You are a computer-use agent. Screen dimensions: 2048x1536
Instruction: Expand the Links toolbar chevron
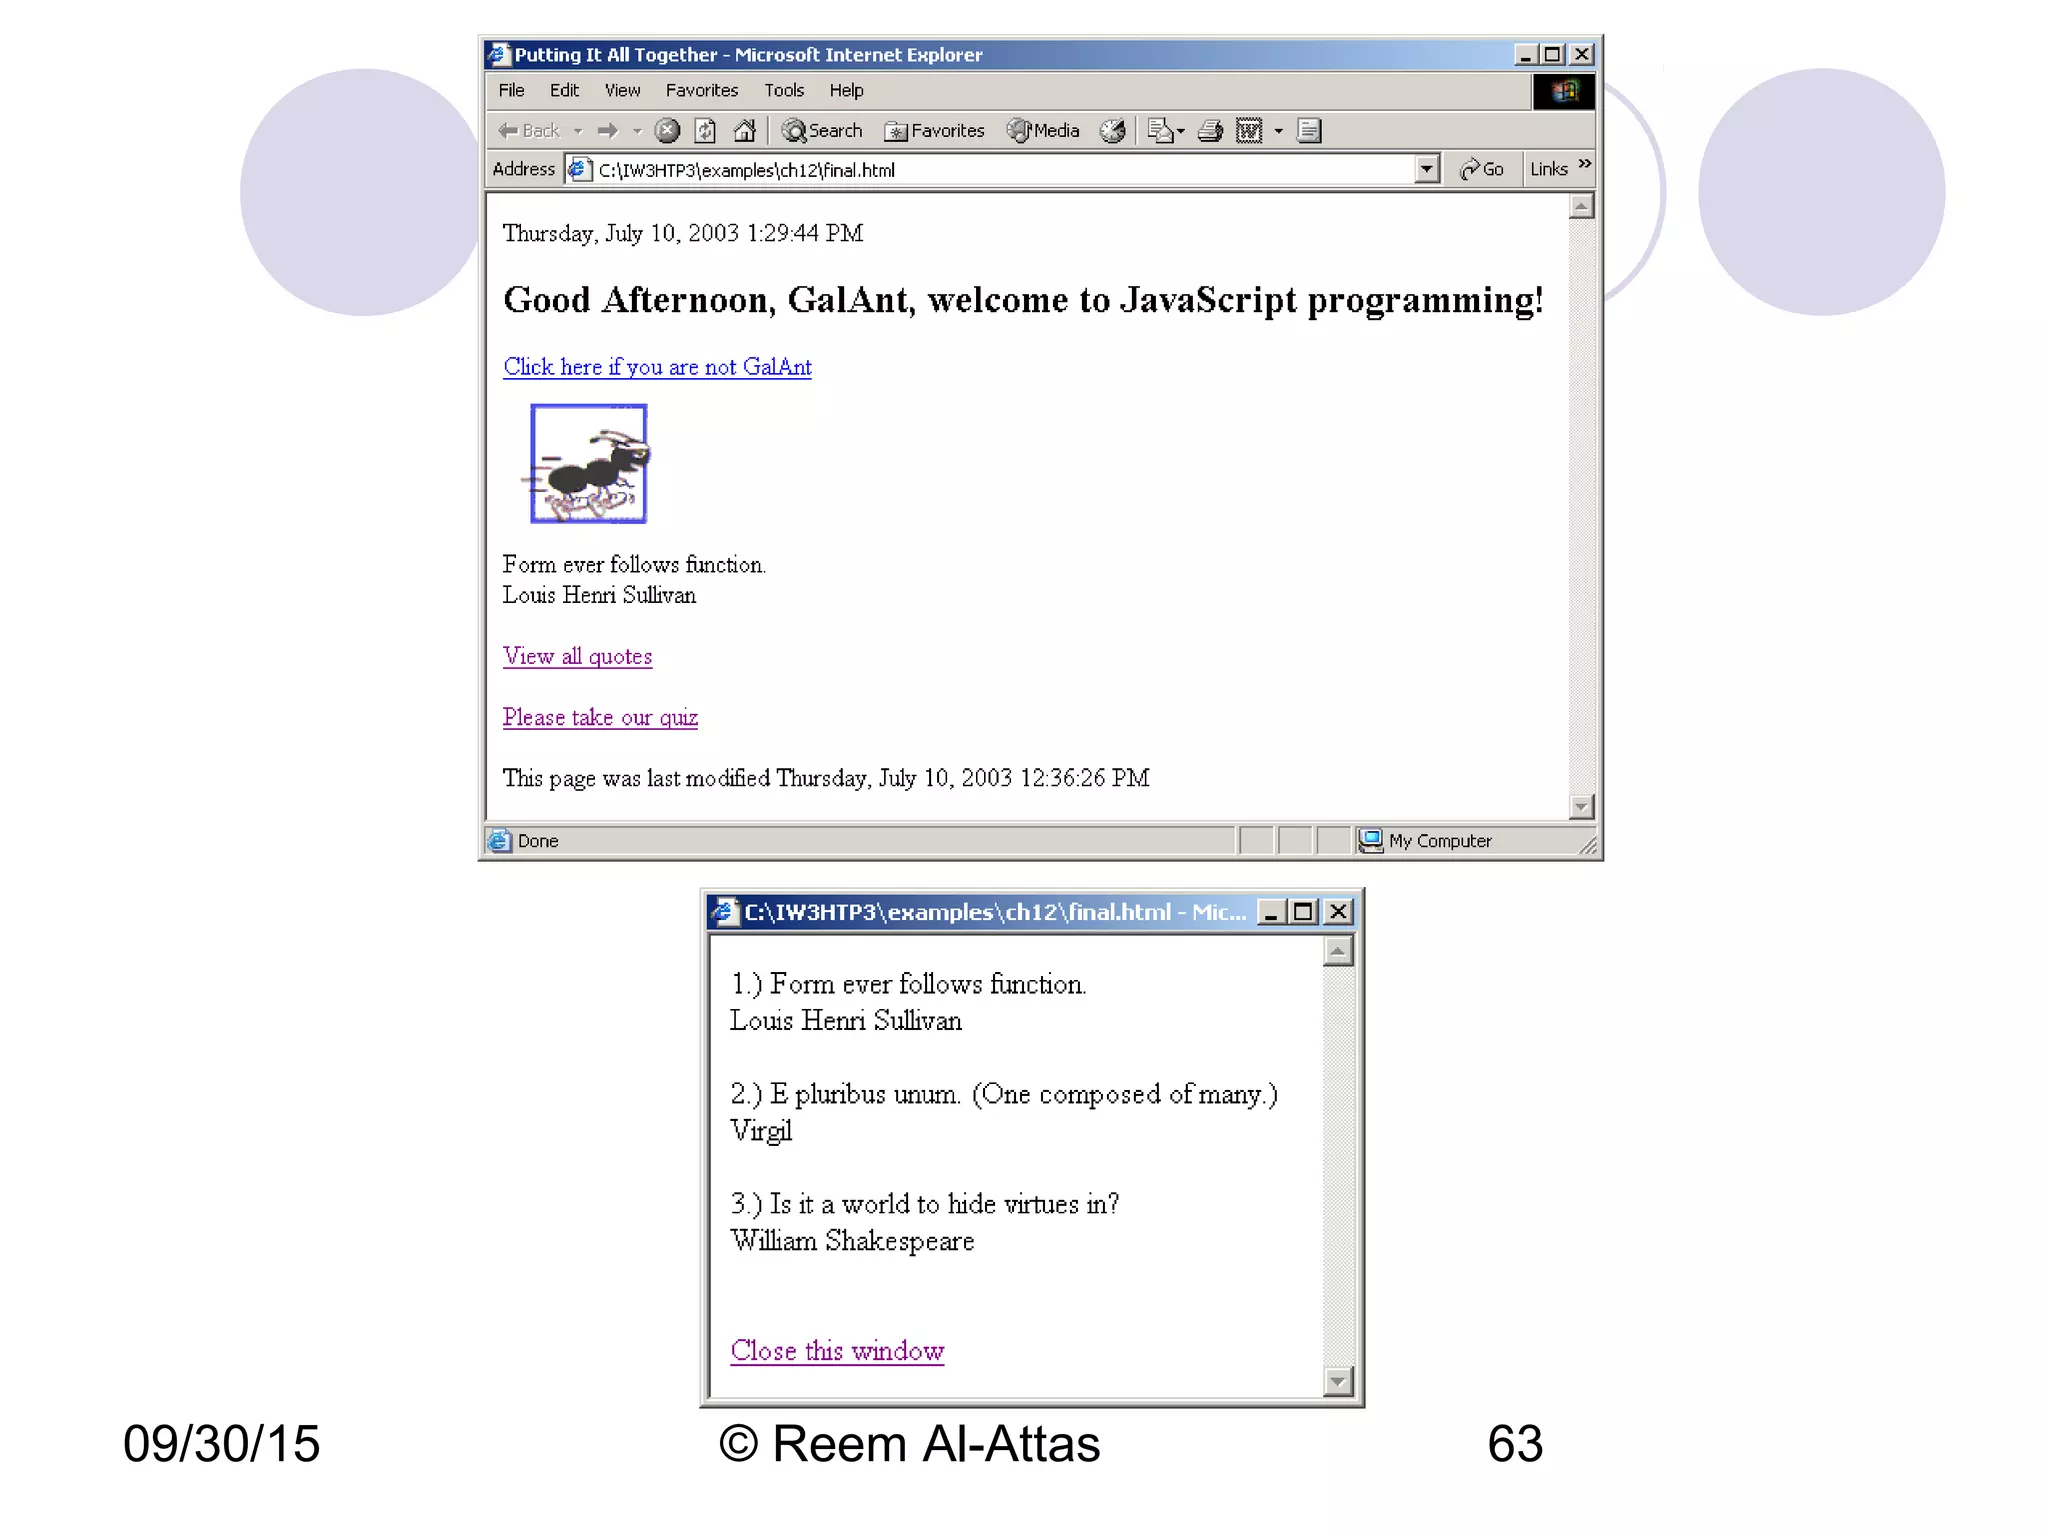1584,164
